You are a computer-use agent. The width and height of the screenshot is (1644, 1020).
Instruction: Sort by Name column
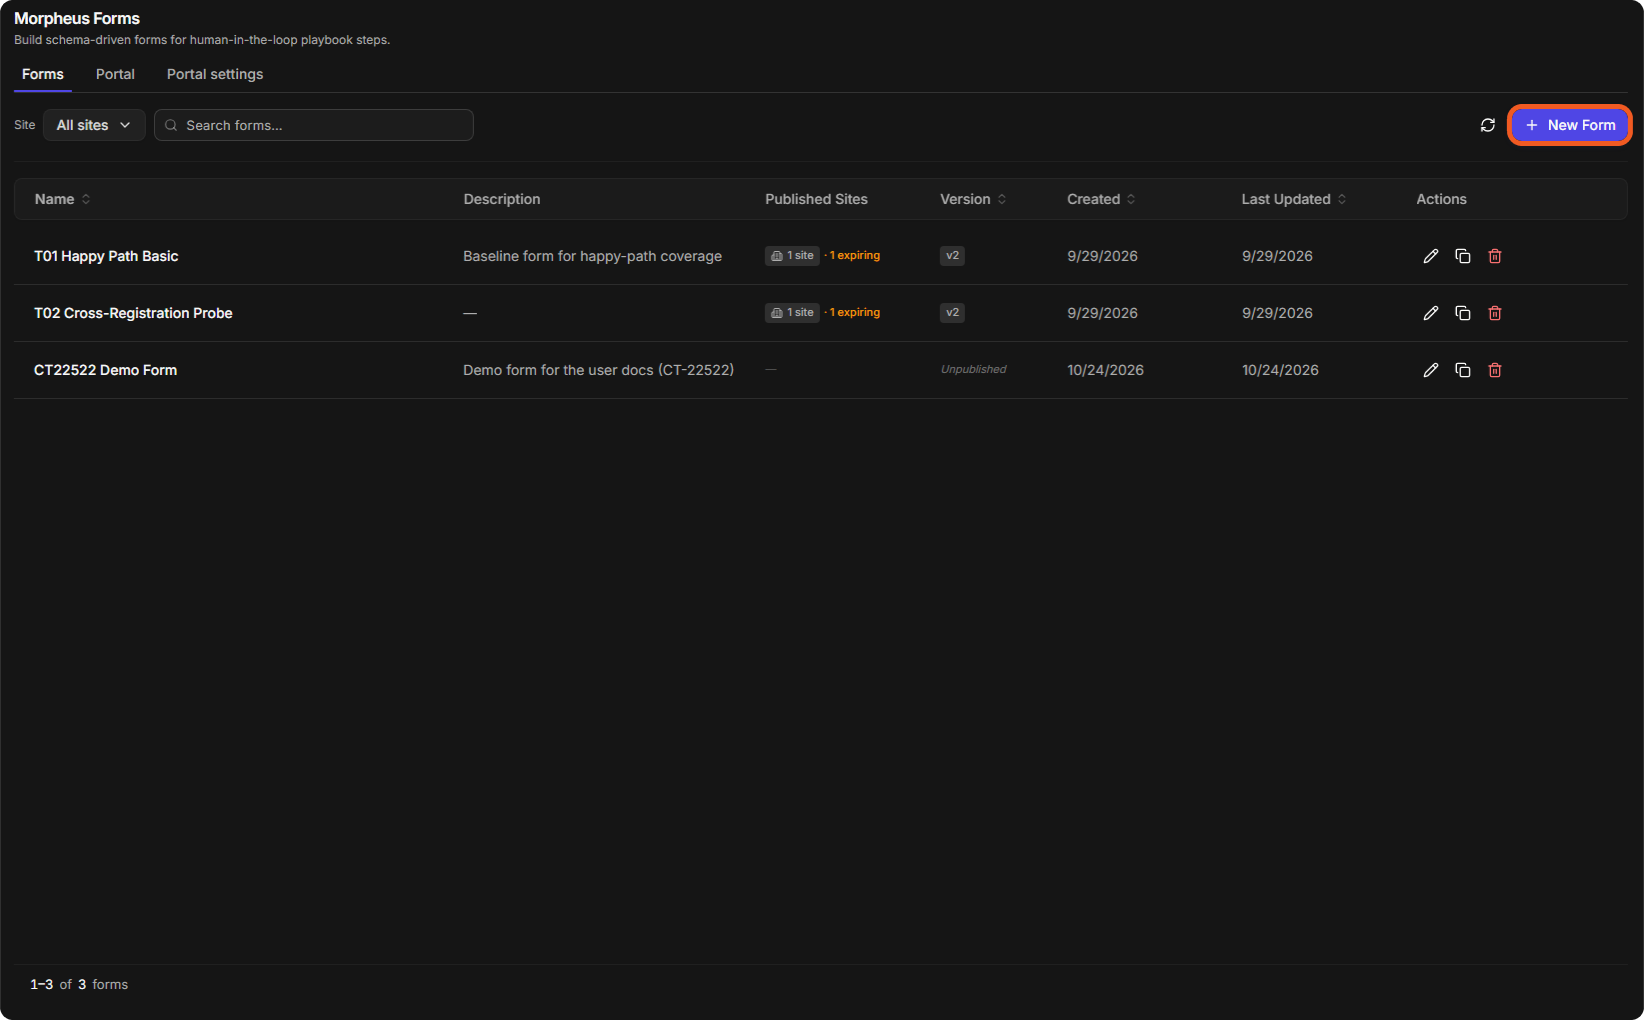62,199
